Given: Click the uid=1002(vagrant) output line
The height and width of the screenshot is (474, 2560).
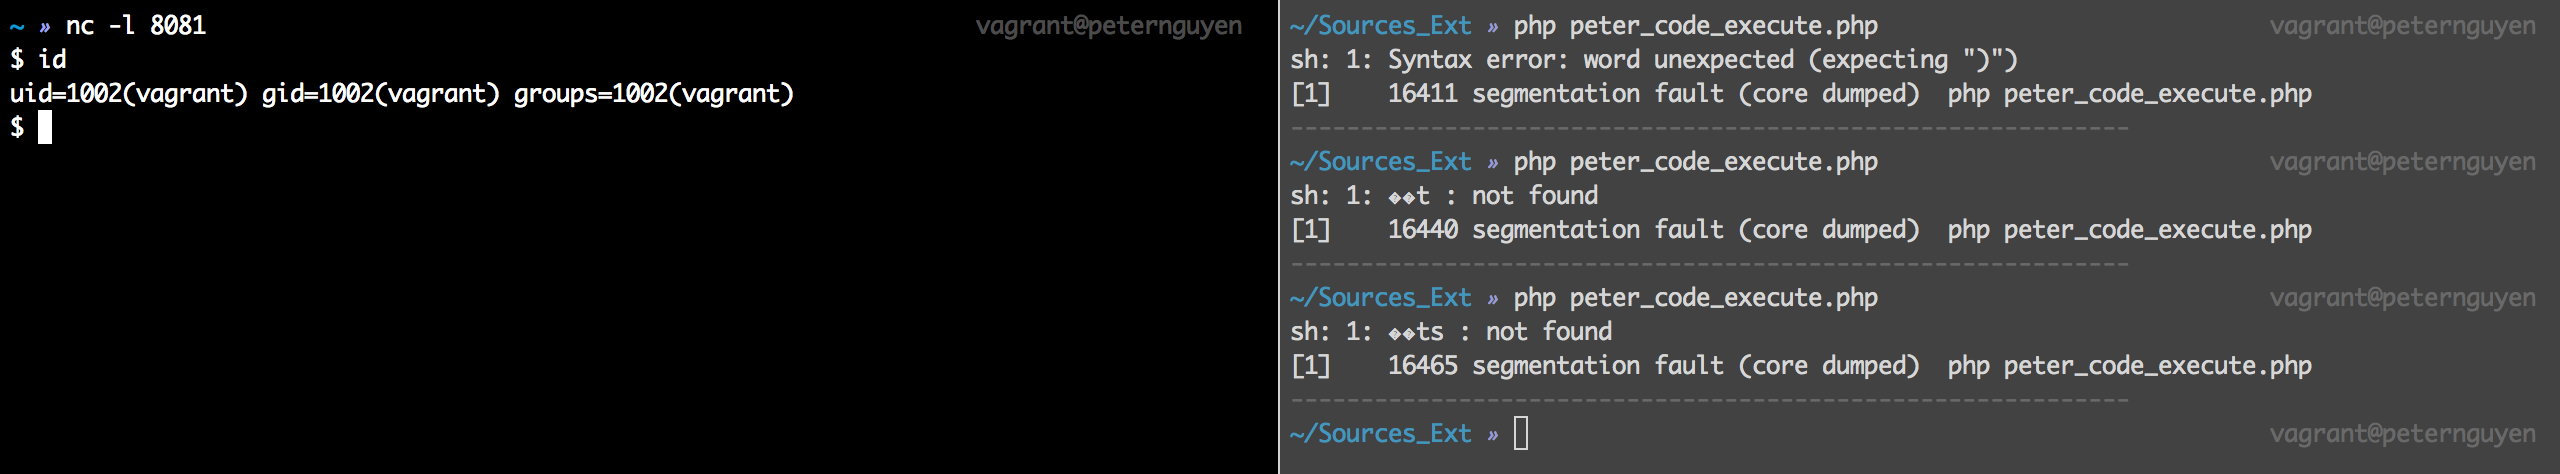Looking at the screenshot, I should (402, 94).
